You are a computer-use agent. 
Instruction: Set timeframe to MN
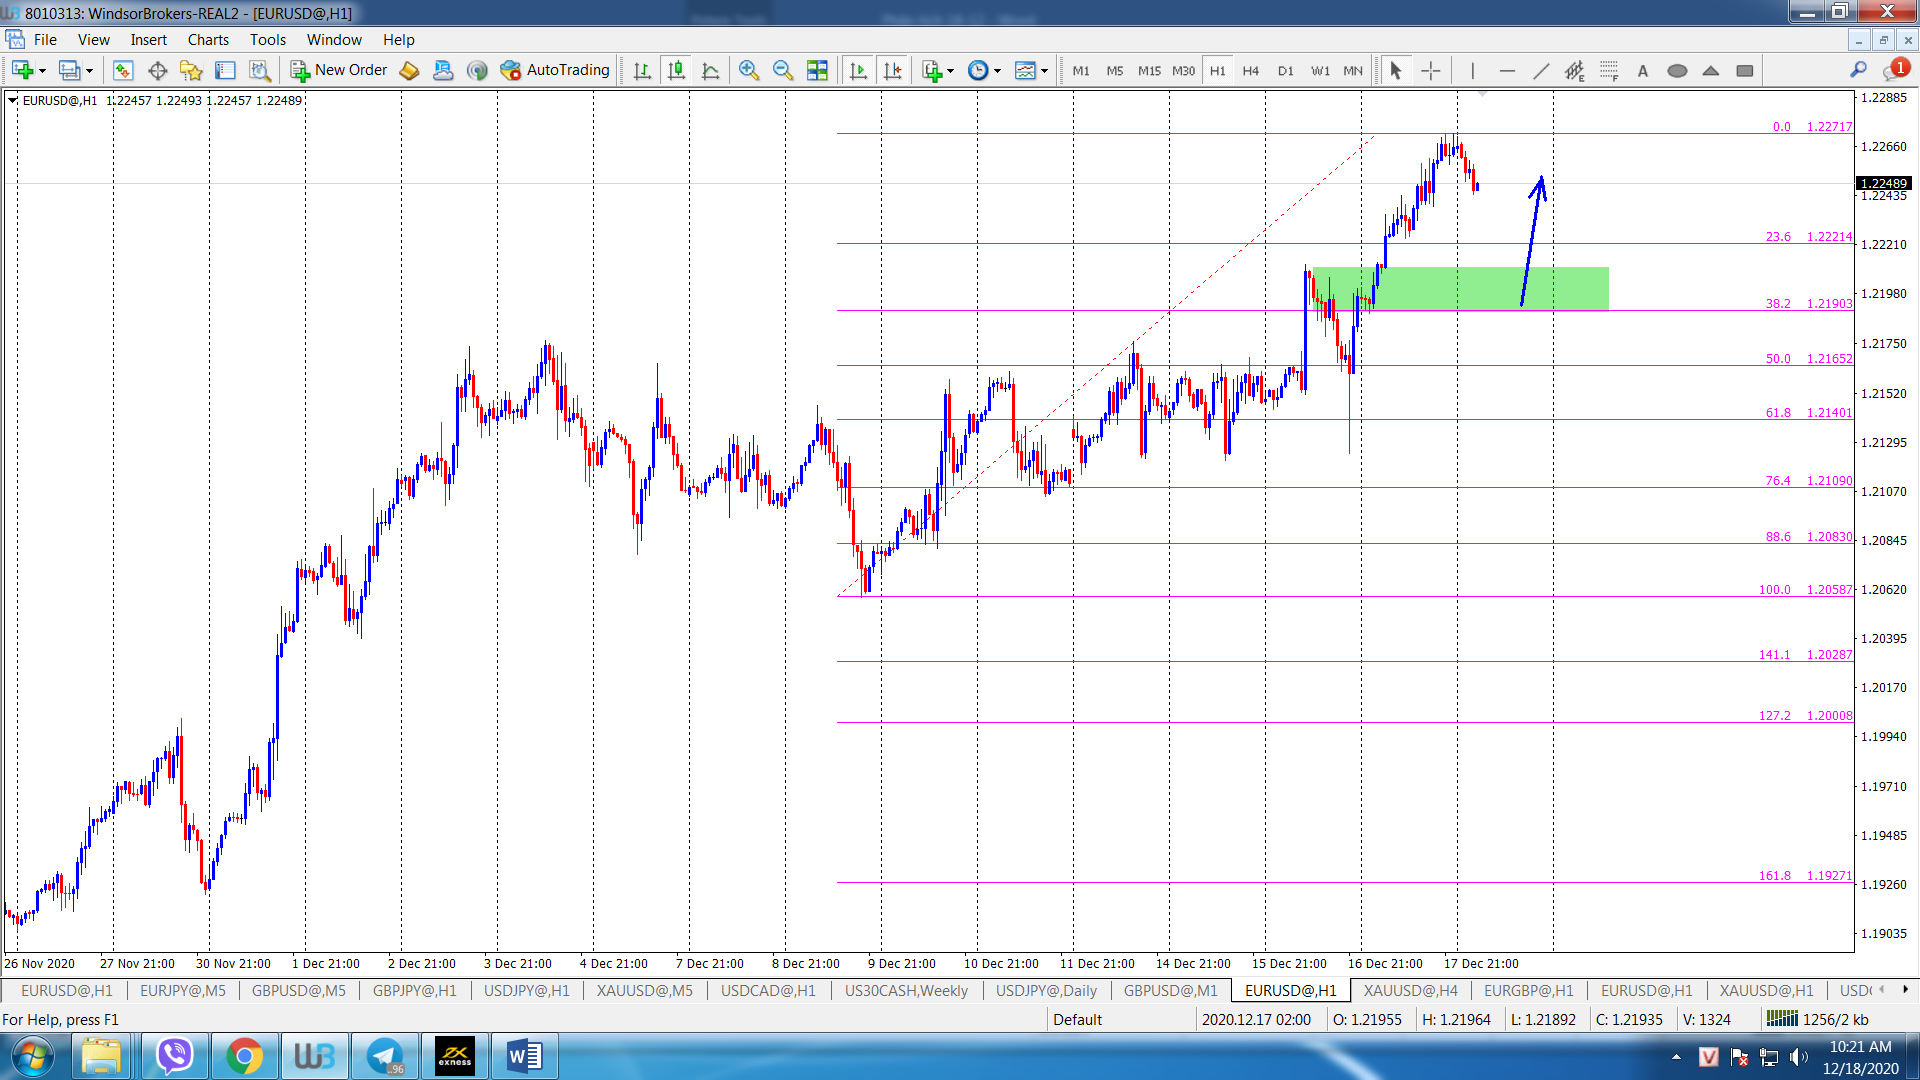pos(1353,71)
